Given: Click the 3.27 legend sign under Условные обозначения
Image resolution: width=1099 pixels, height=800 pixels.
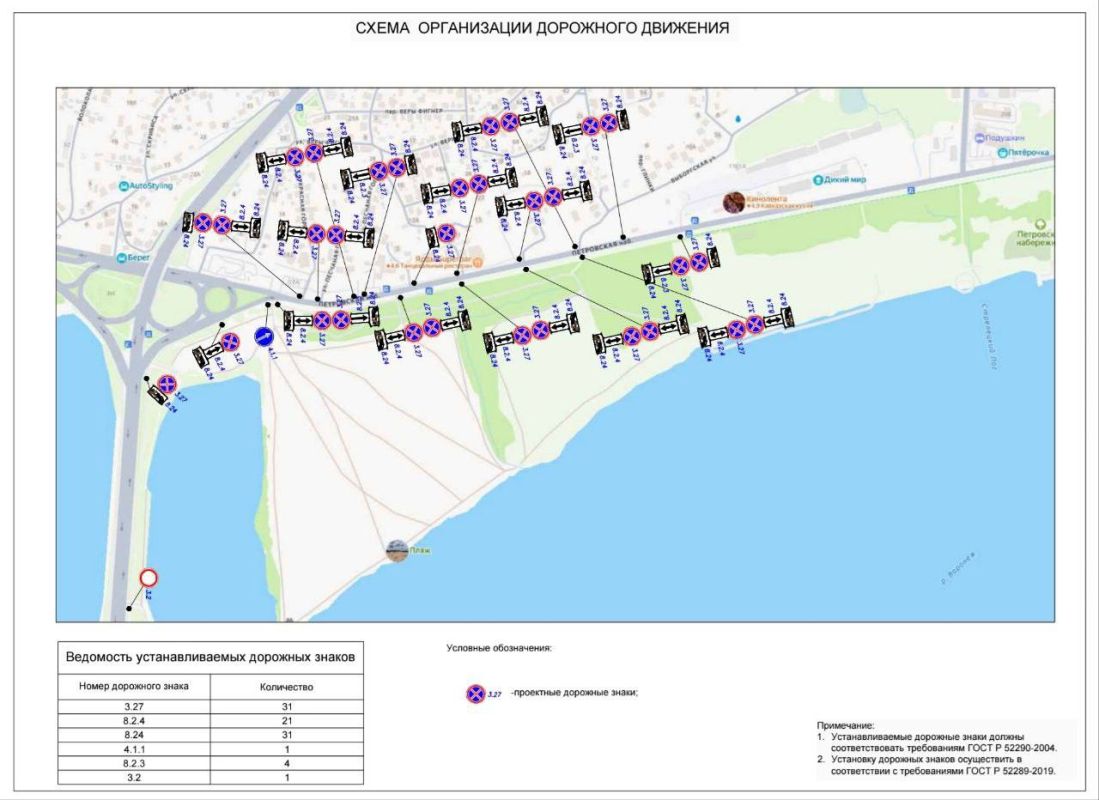Looking at the screenshot, I should pyautogui.click(x=476, y=693).
